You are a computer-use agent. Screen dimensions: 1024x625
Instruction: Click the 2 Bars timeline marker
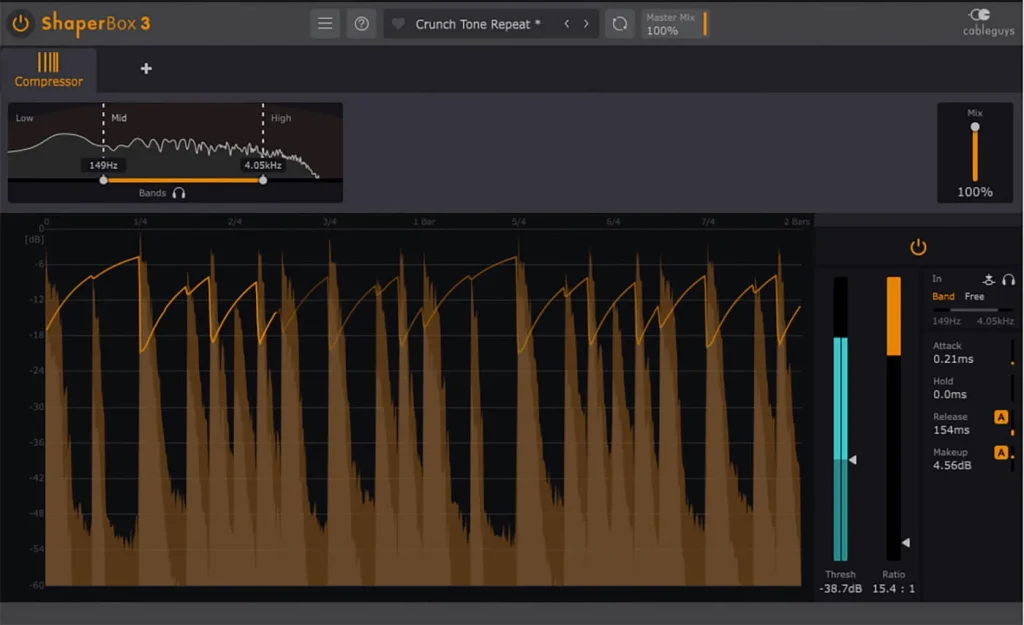pos(797,222)
